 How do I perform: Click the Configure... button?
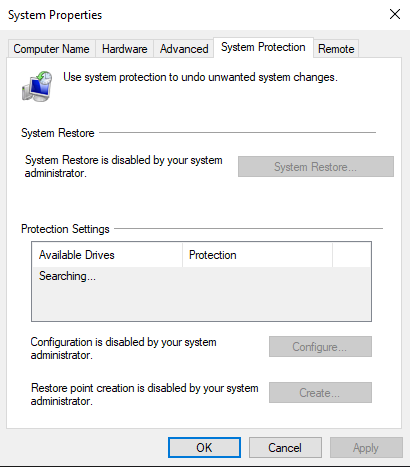(x=320, y=347)
